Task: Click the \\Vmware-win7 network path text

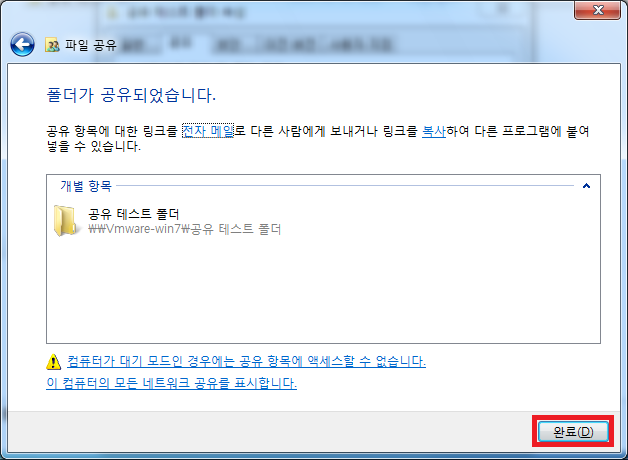Action: [184, 229]
